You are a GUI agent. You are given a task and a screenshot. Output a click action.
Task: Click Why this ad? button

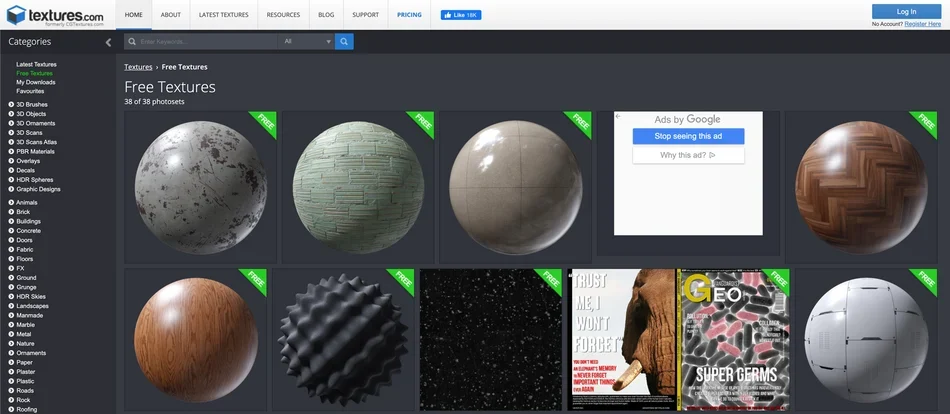click(x=688, y=155)
